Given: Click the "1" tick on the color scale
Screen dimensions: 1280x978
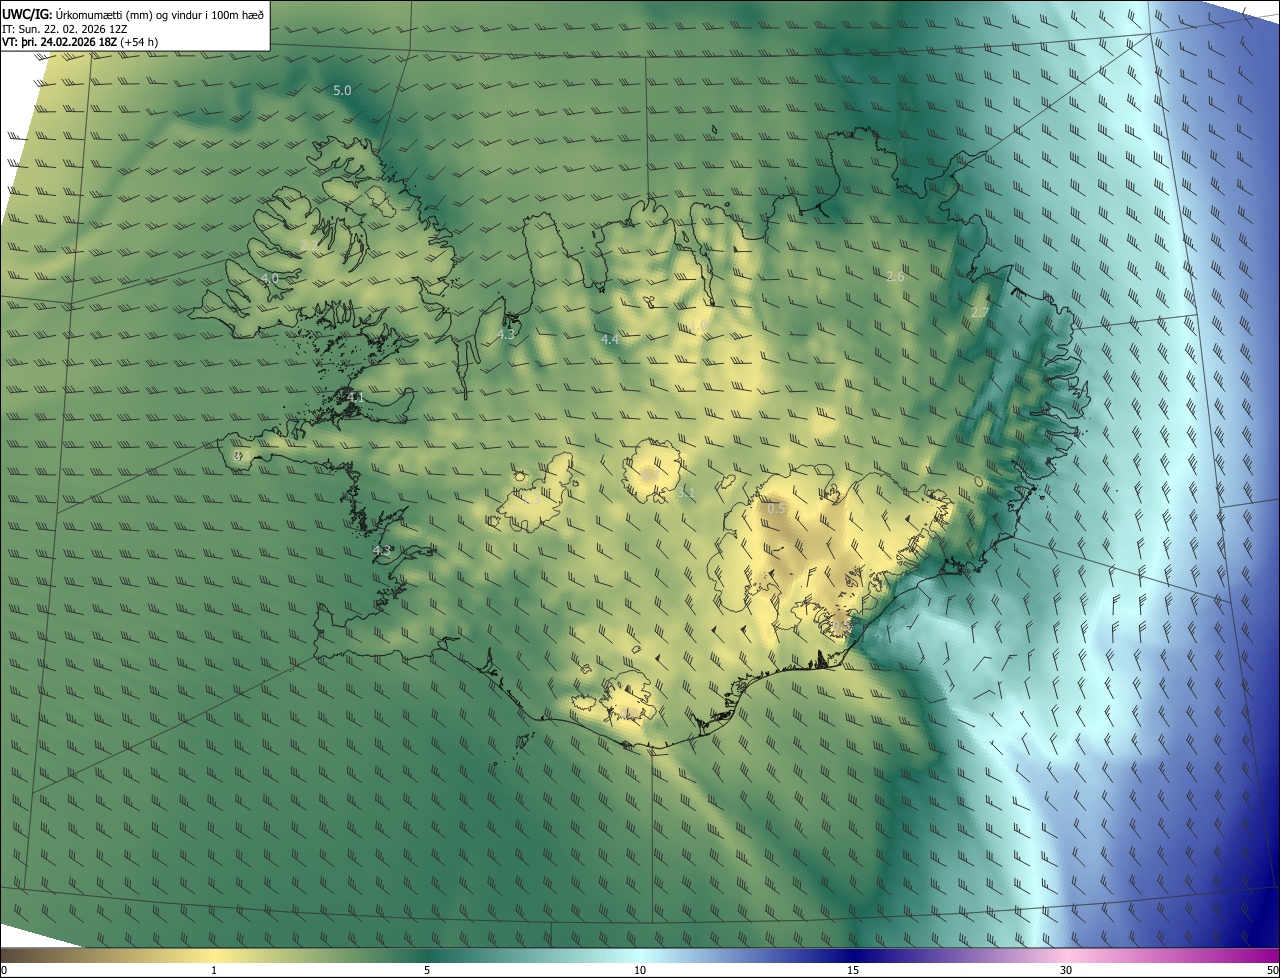Looking at the screenshot, I should tap(214, 970).
